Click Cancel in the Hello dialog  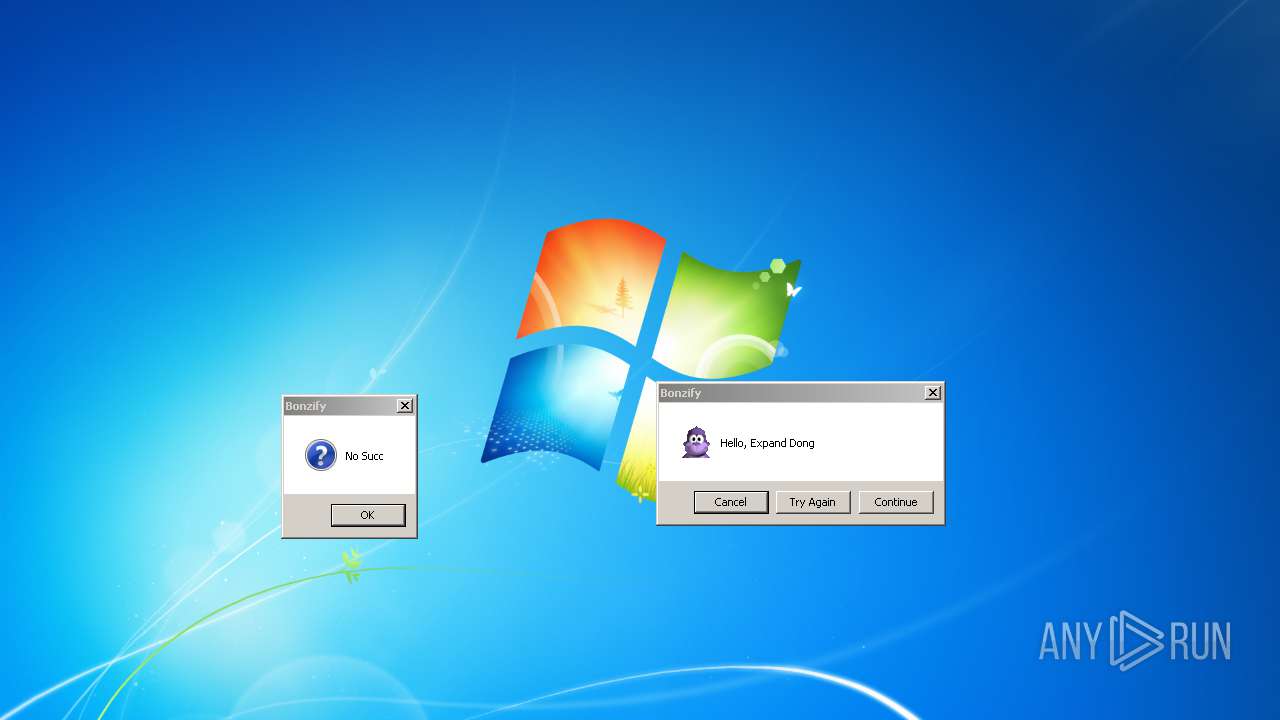coord(731,502)
